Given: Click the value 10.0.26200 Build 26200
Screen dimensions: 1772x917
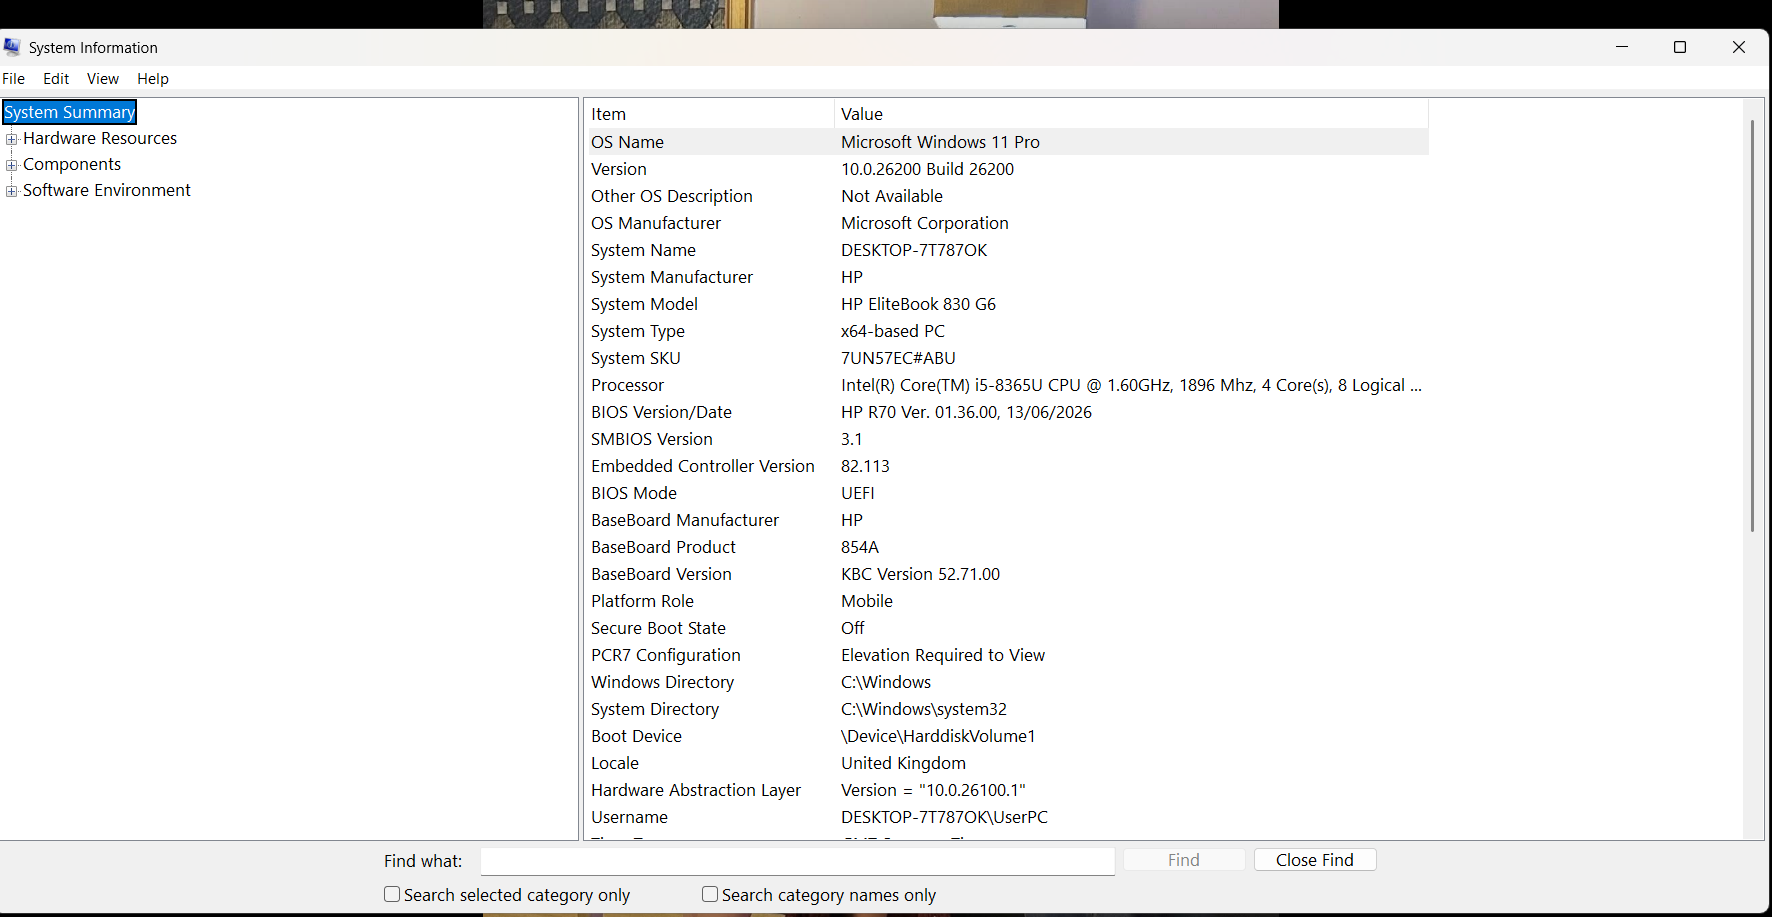Looking at the screenshot, I should (927, 169).
